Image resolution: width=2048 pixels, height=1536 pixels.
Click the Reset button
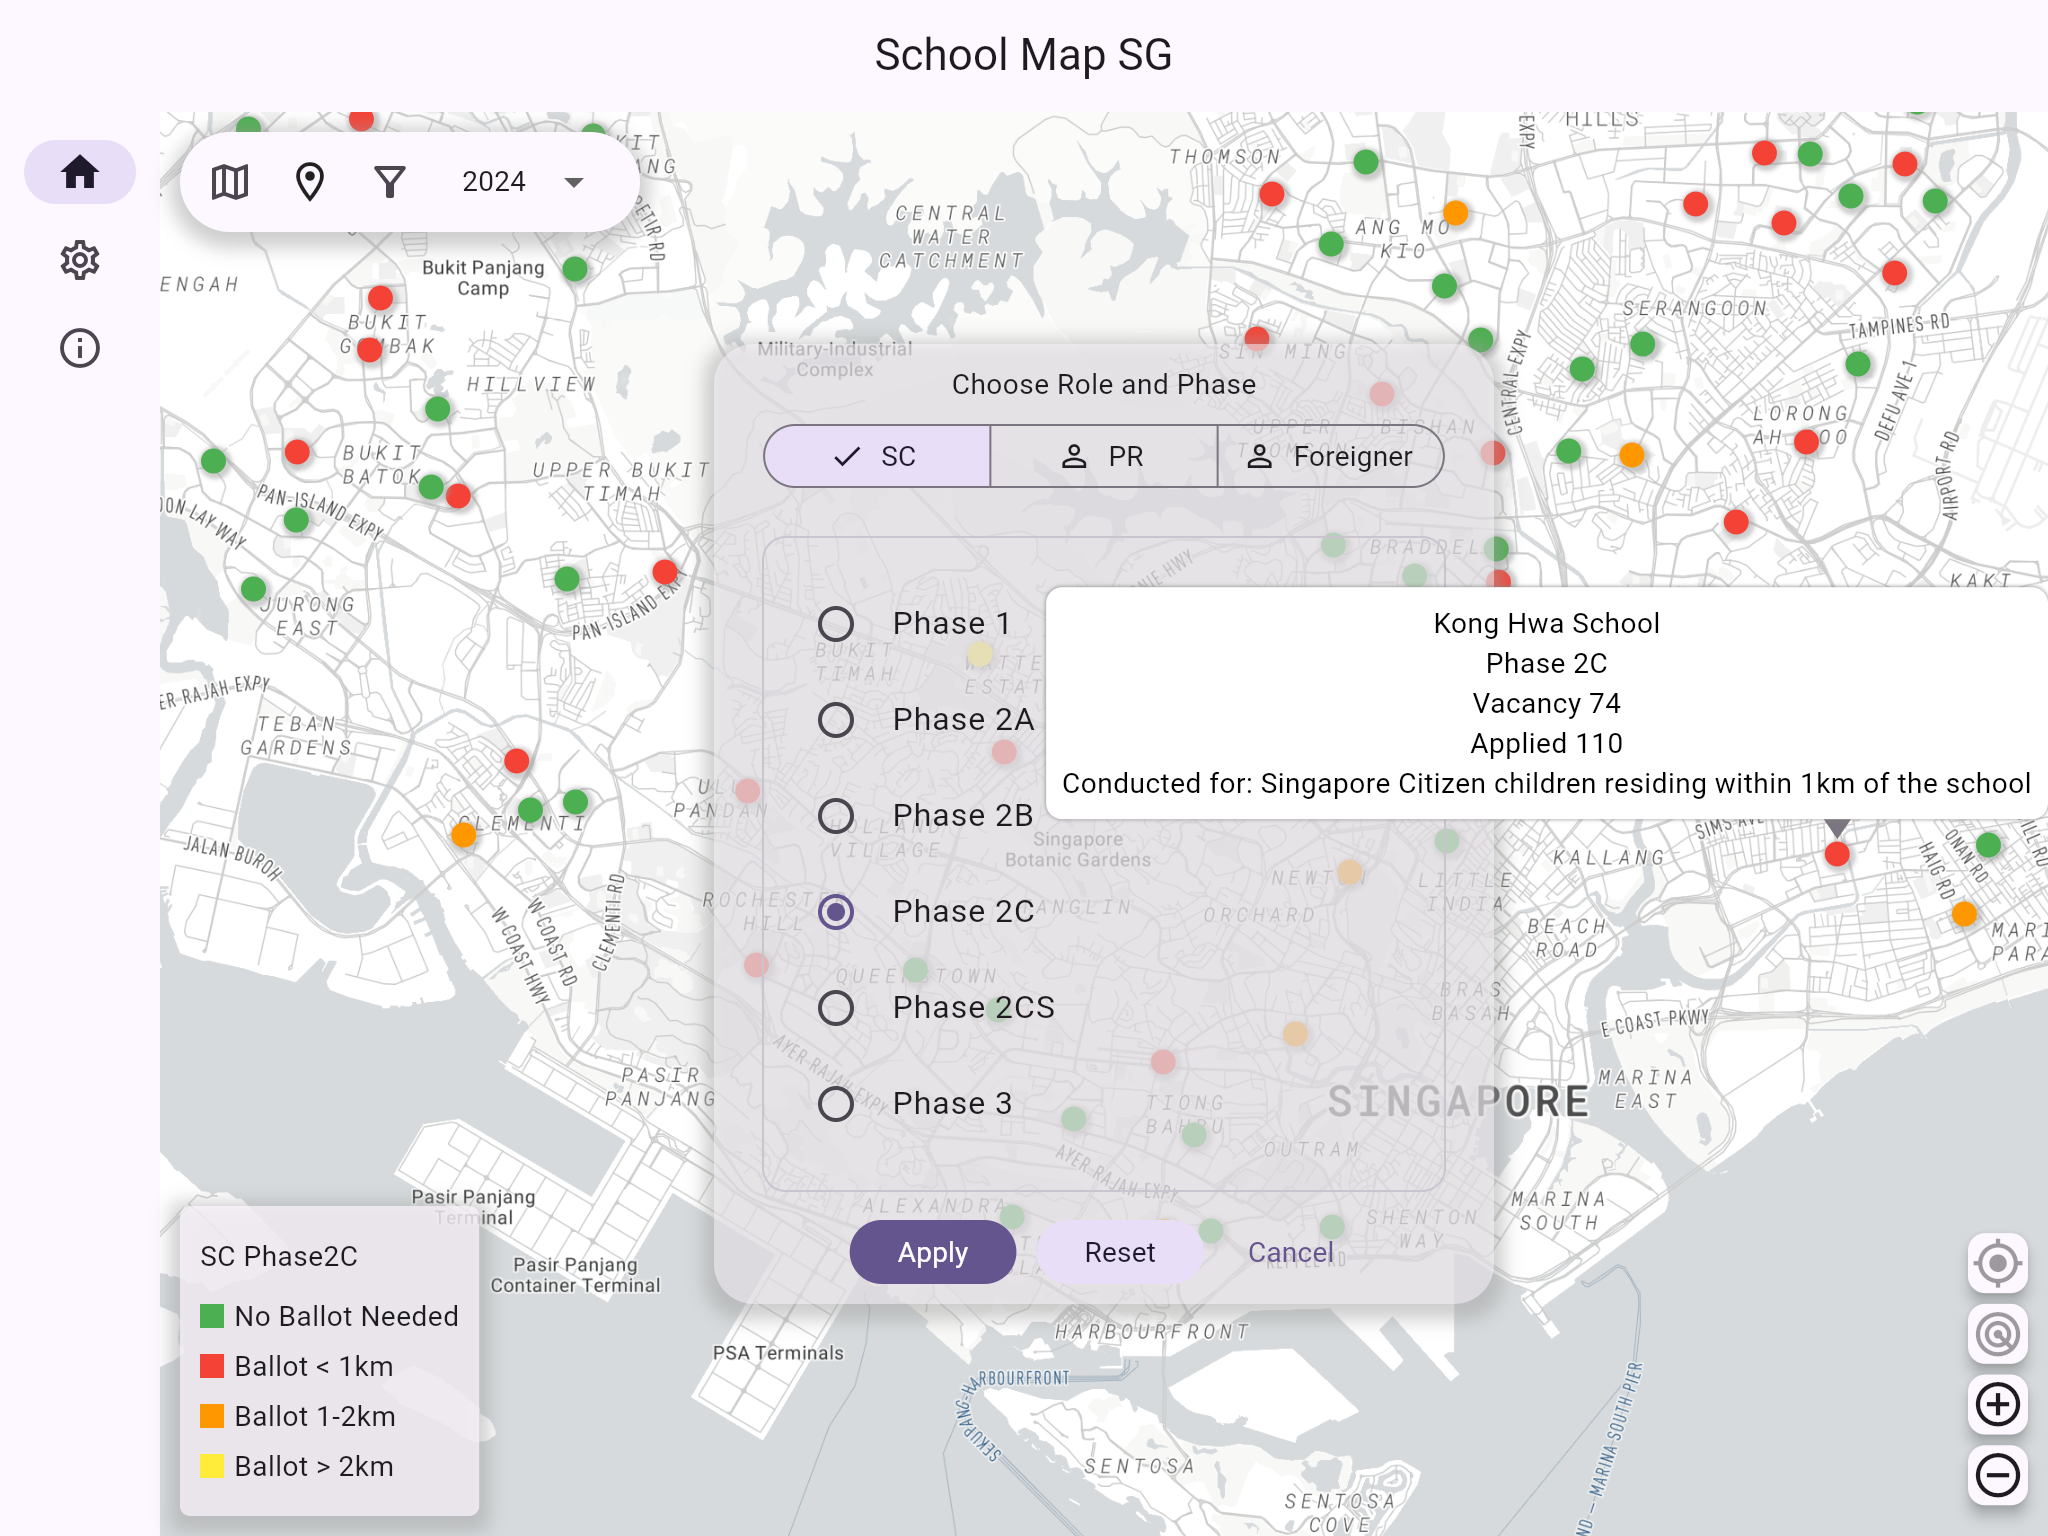pos(1120,1252)
